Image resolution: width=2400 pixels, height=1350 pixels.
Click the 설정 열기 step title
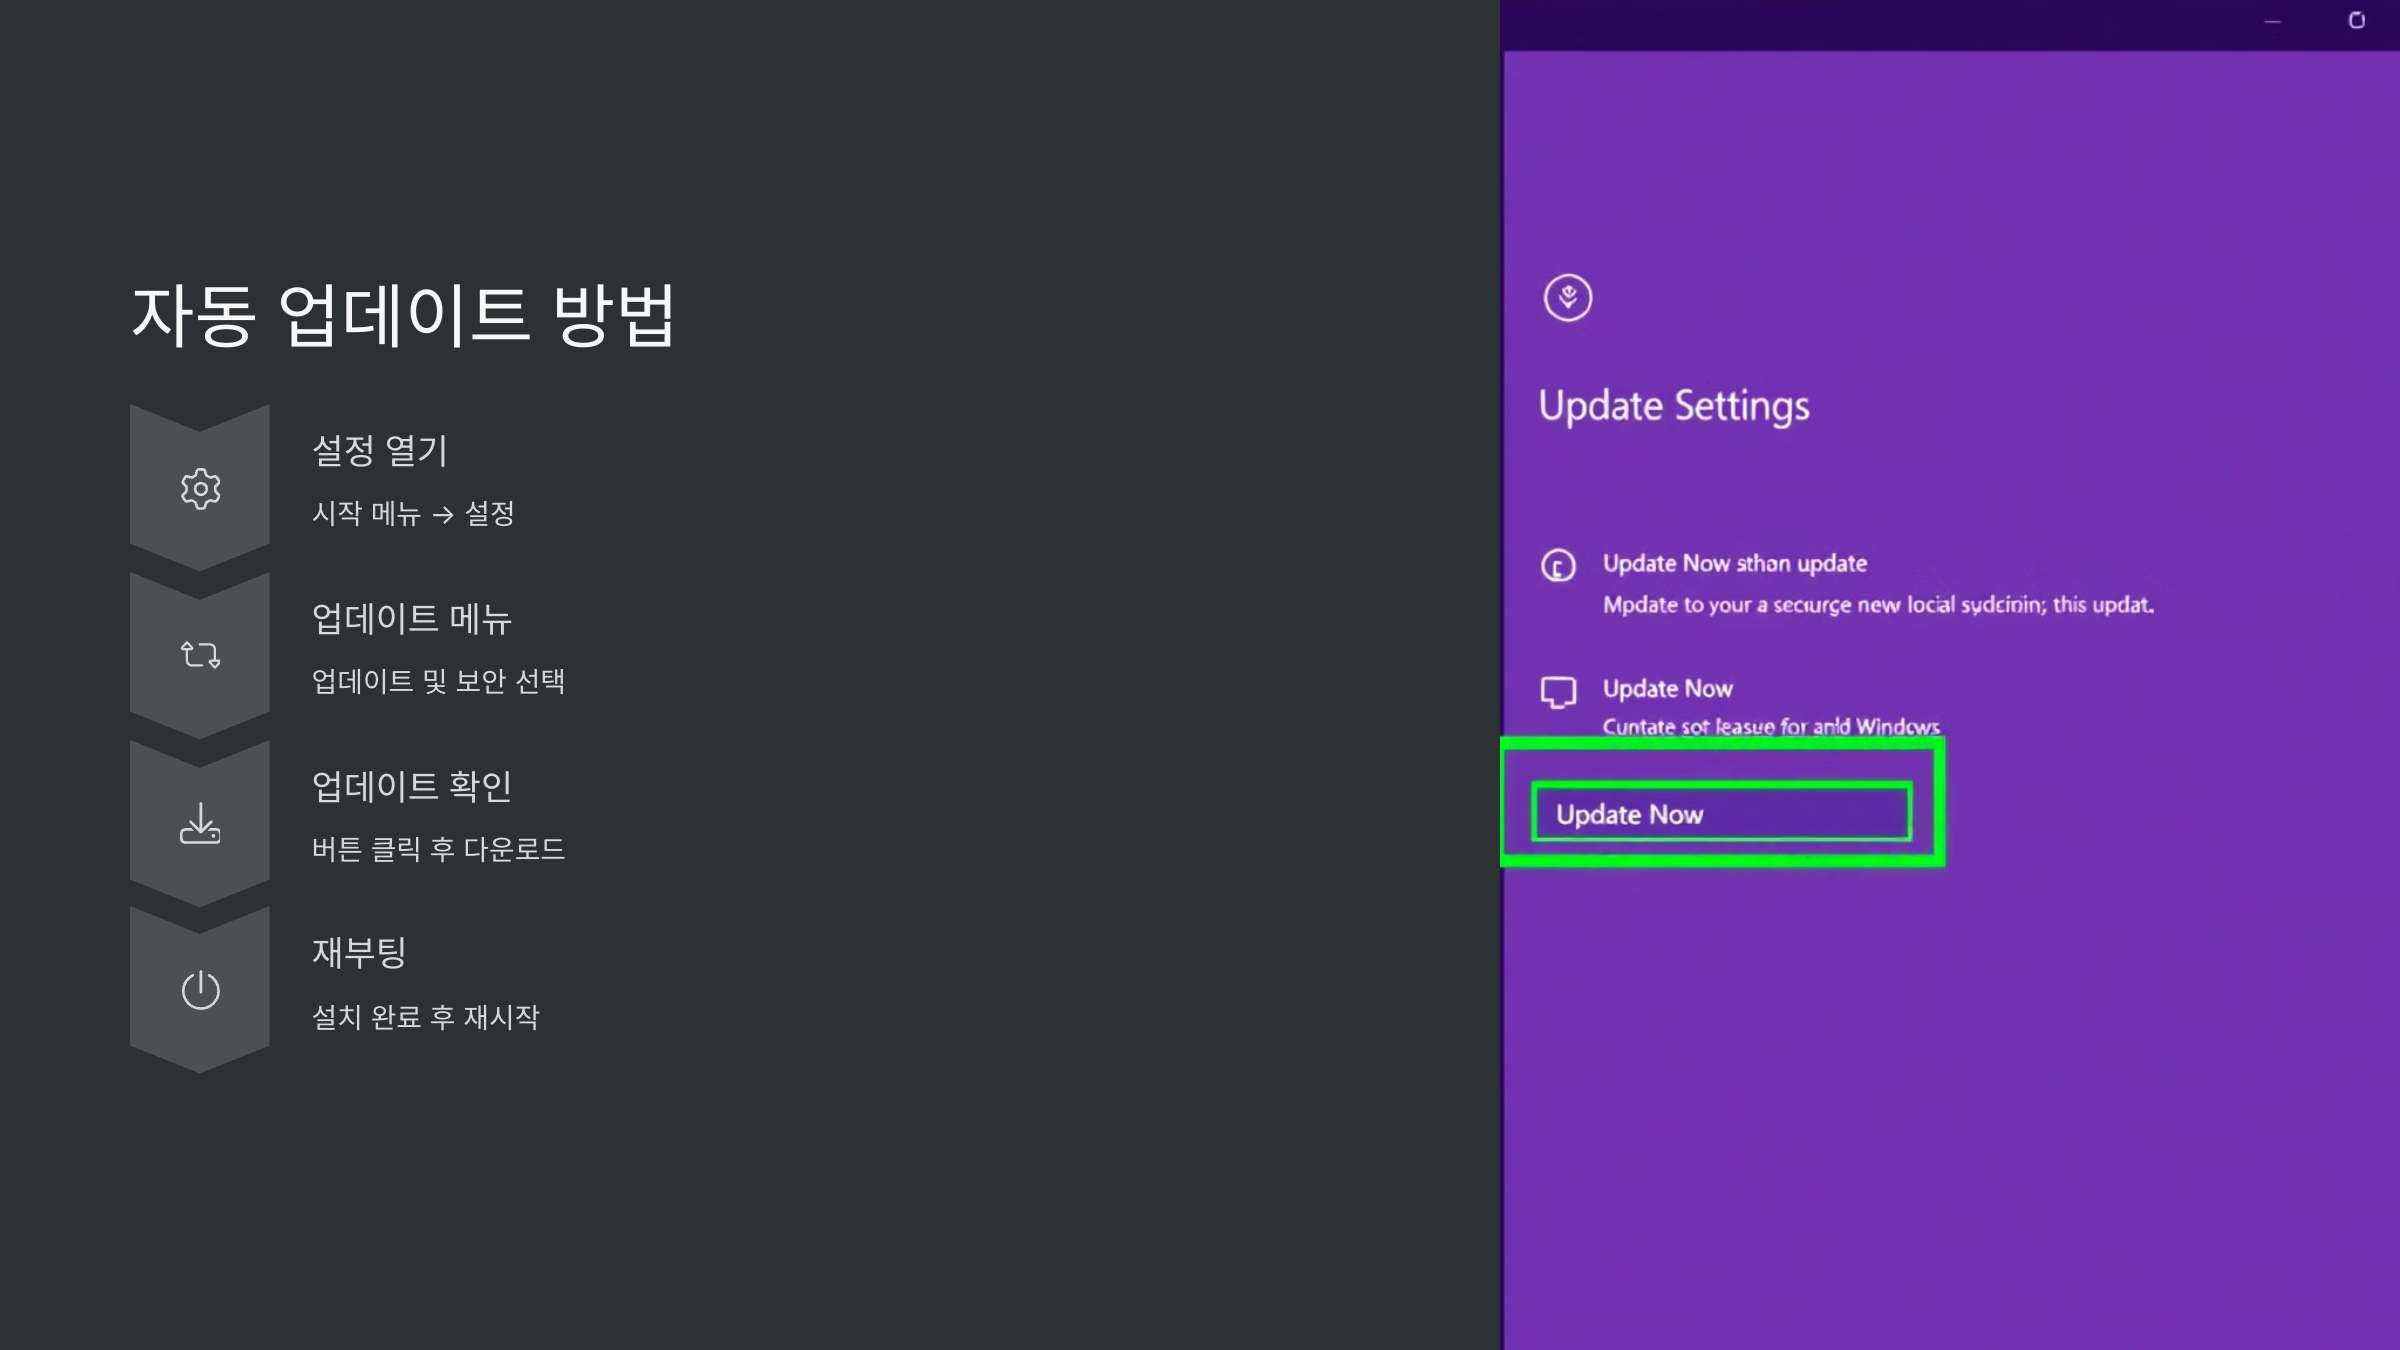pos(380,451)
